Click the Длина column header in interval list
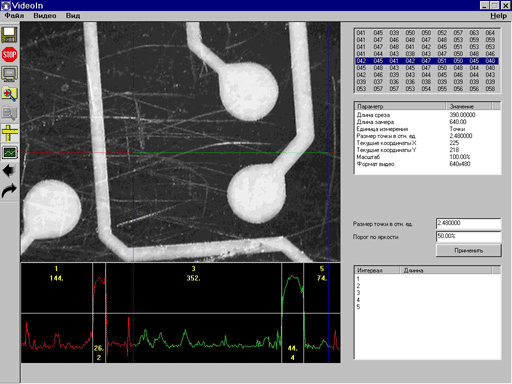 [x=446, y=270]
